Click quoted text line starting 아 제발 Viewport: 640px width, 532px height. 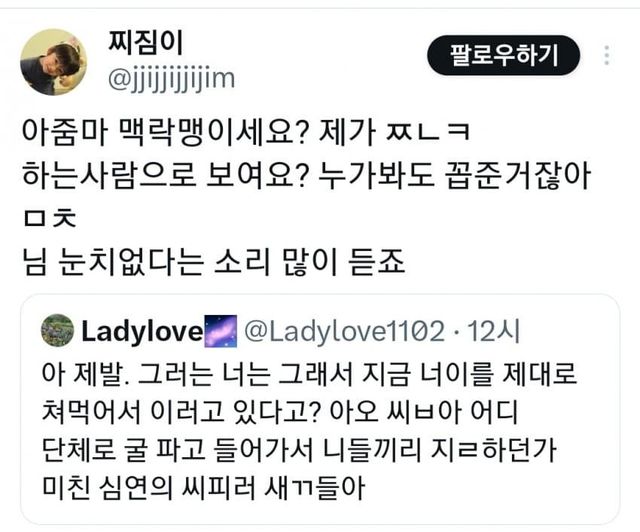309,374
